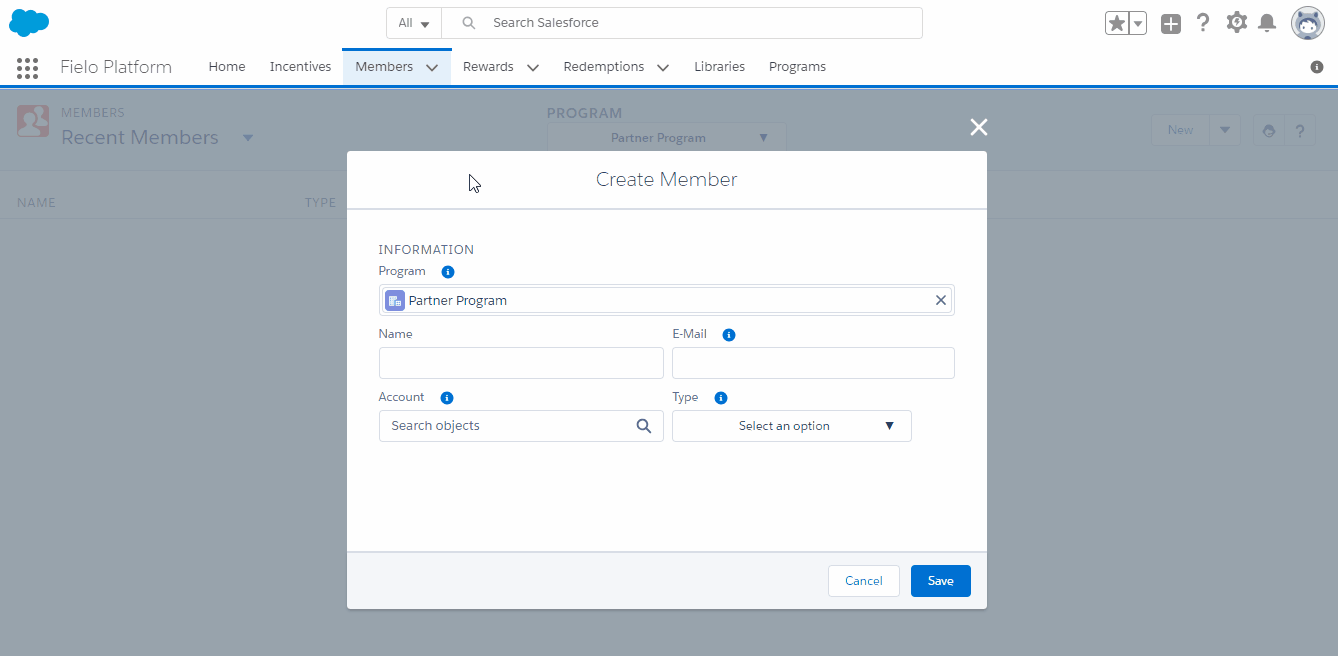
Task: Expand the Members tab chevron
Action: tap(432, 67)
